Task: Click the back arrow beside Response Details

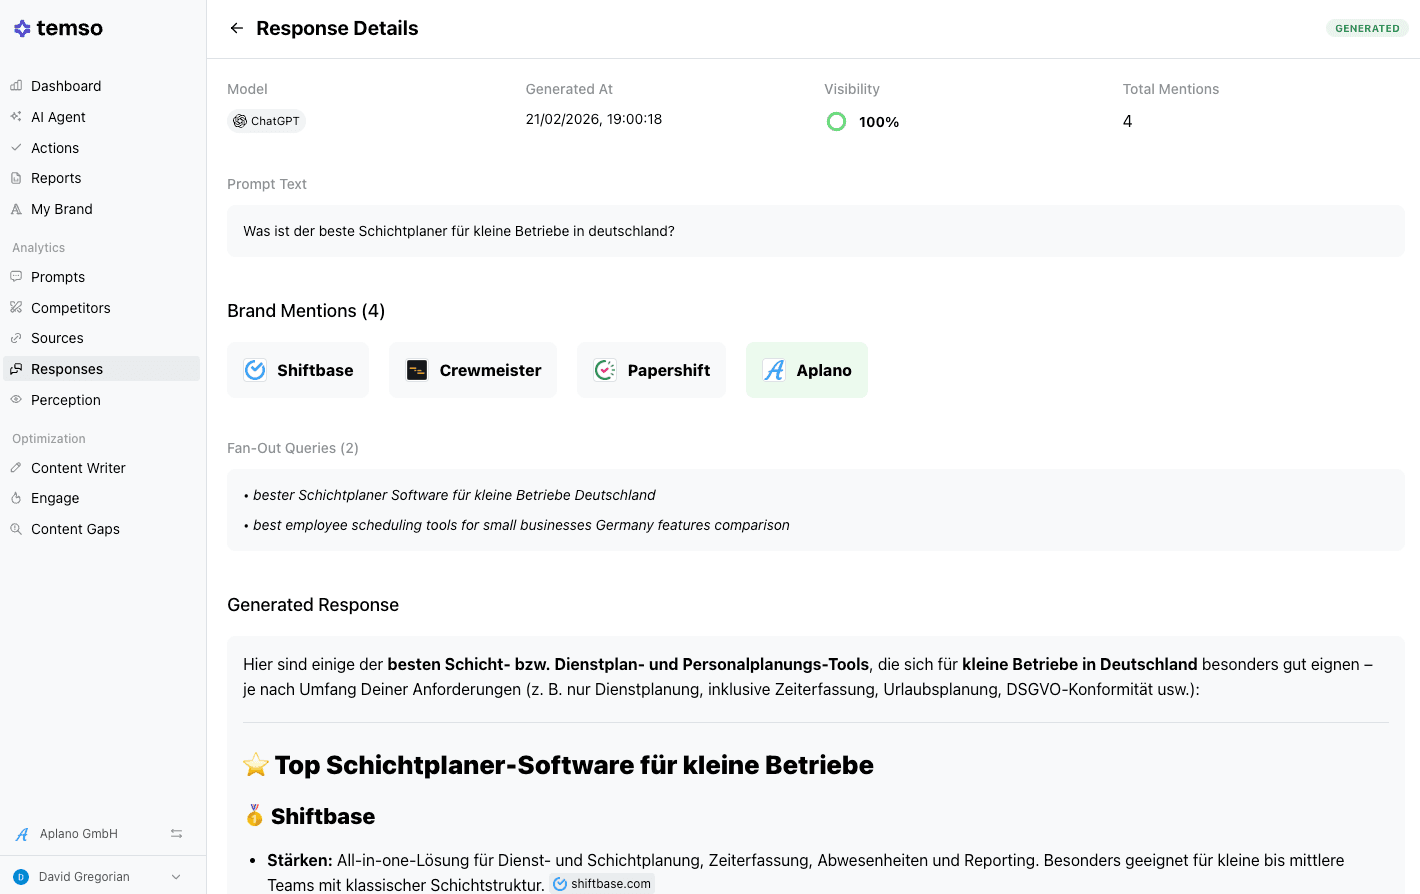Action: pyautogui.click(x=236, y=28)
